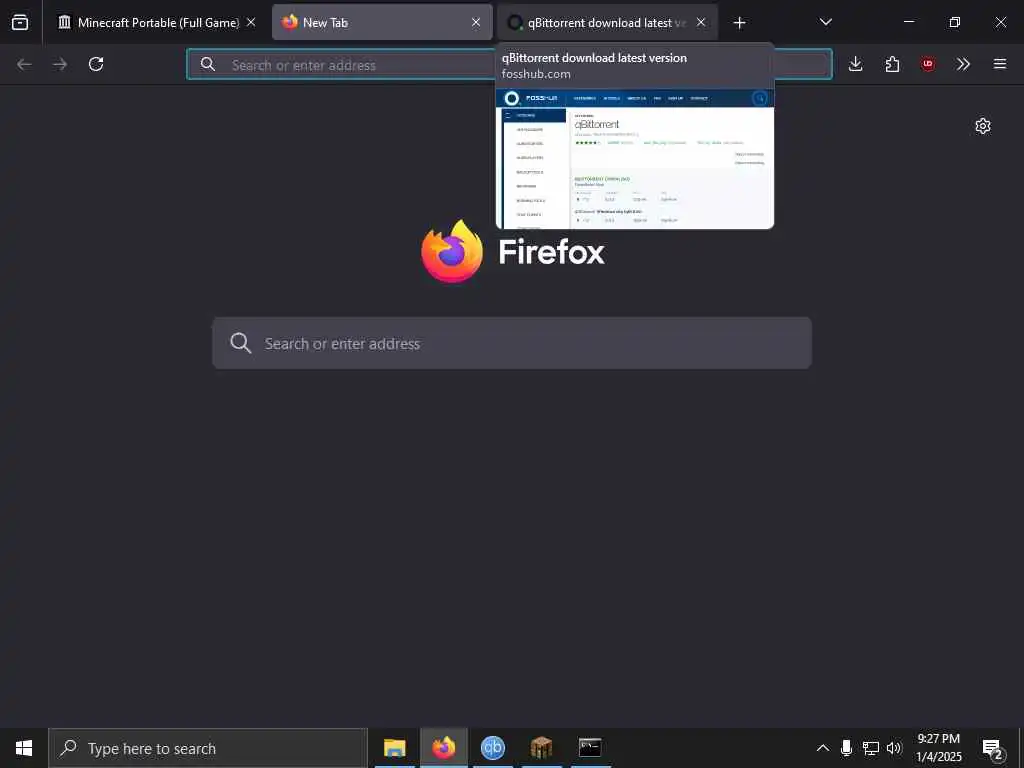
Task: Open the Windows Start menu
Action: coord(24,748)
